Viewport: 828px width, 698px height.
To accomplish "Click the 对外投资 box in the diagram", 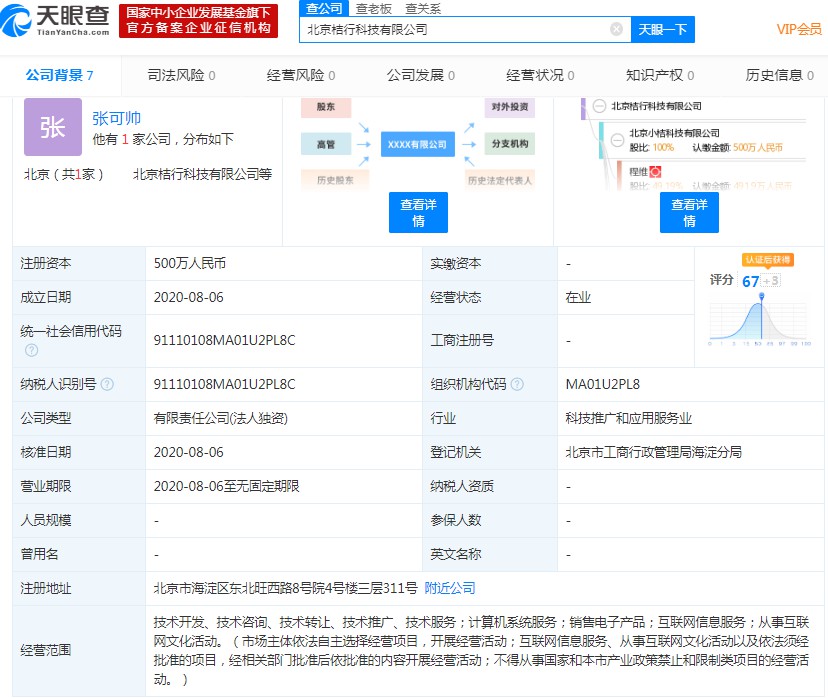I will click(x=510, y=107).
